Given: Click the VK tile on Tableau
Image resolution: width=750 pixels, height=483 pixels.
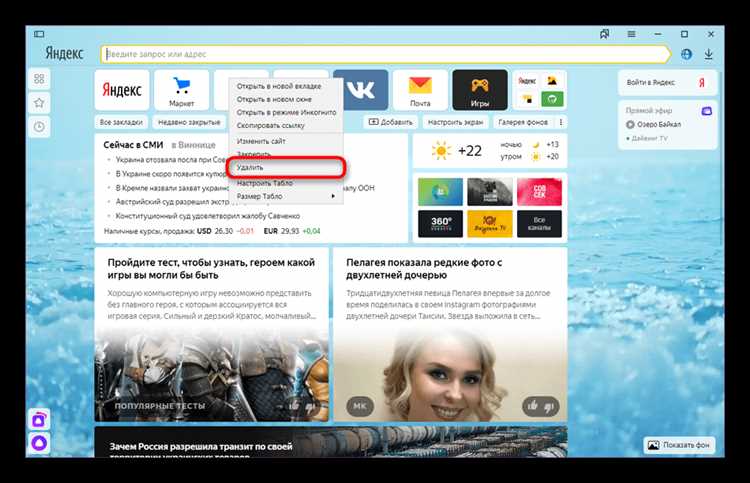Looking at the screenshot, I should tap(360, 89).
